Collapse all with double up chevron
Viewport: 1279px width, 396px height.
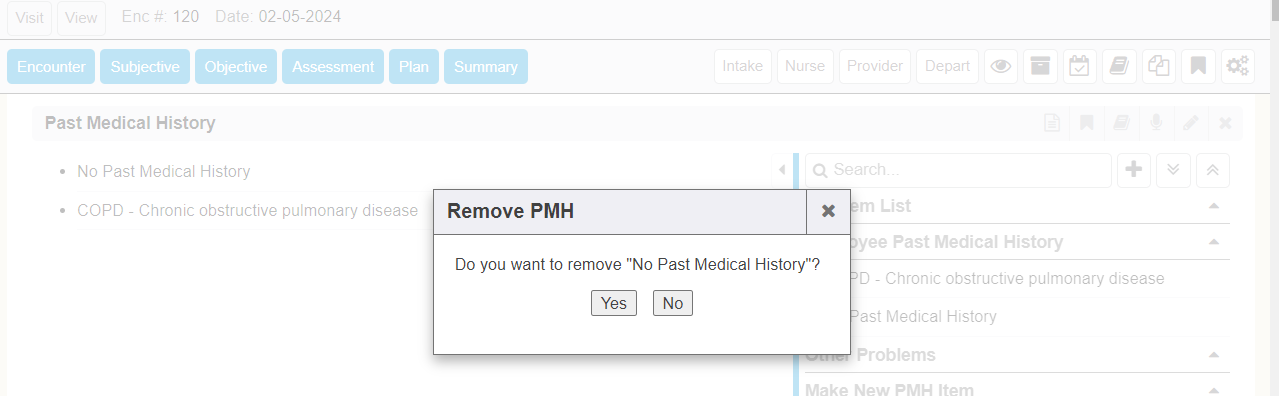(1213, 170)
